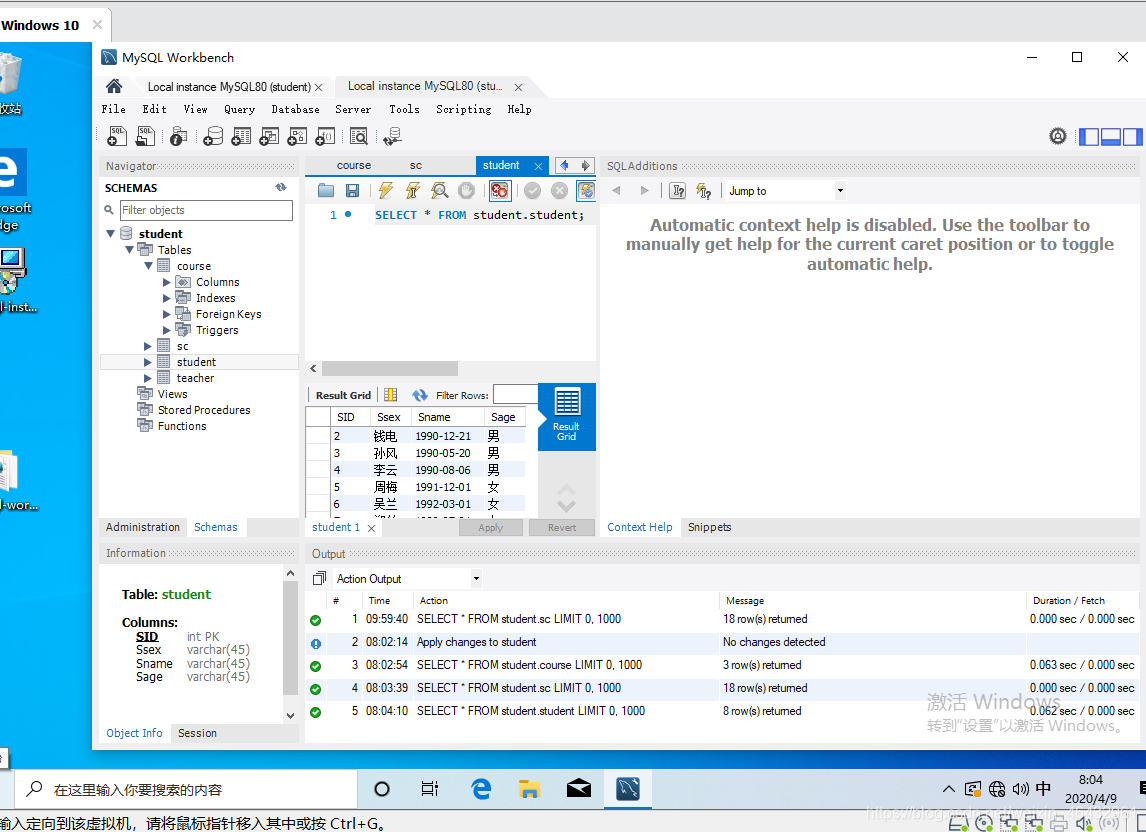
Task: Click the Filter objects search field
Action: click(207, 210)
